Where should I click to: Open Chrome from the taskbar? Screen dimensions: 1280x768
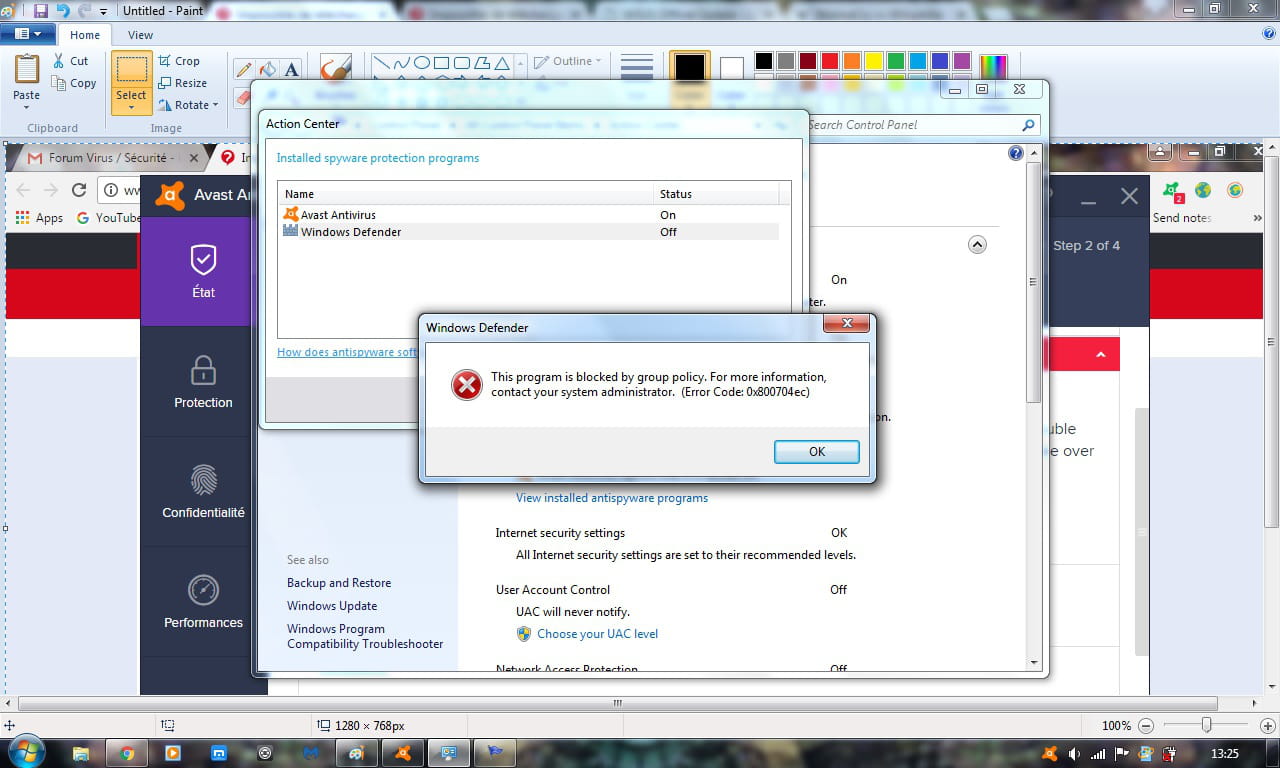pyautogui.click(x=127, y=753)
